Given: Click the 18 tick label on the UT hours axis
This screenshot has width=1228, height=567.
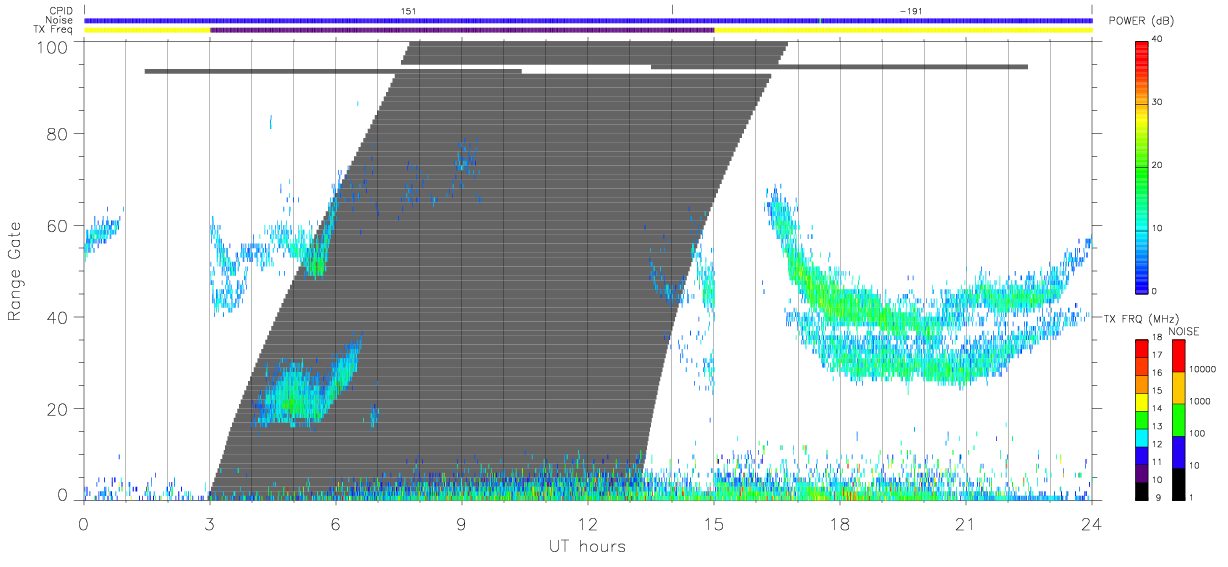Looking at the screenshot, I should [x=839, y=523].
